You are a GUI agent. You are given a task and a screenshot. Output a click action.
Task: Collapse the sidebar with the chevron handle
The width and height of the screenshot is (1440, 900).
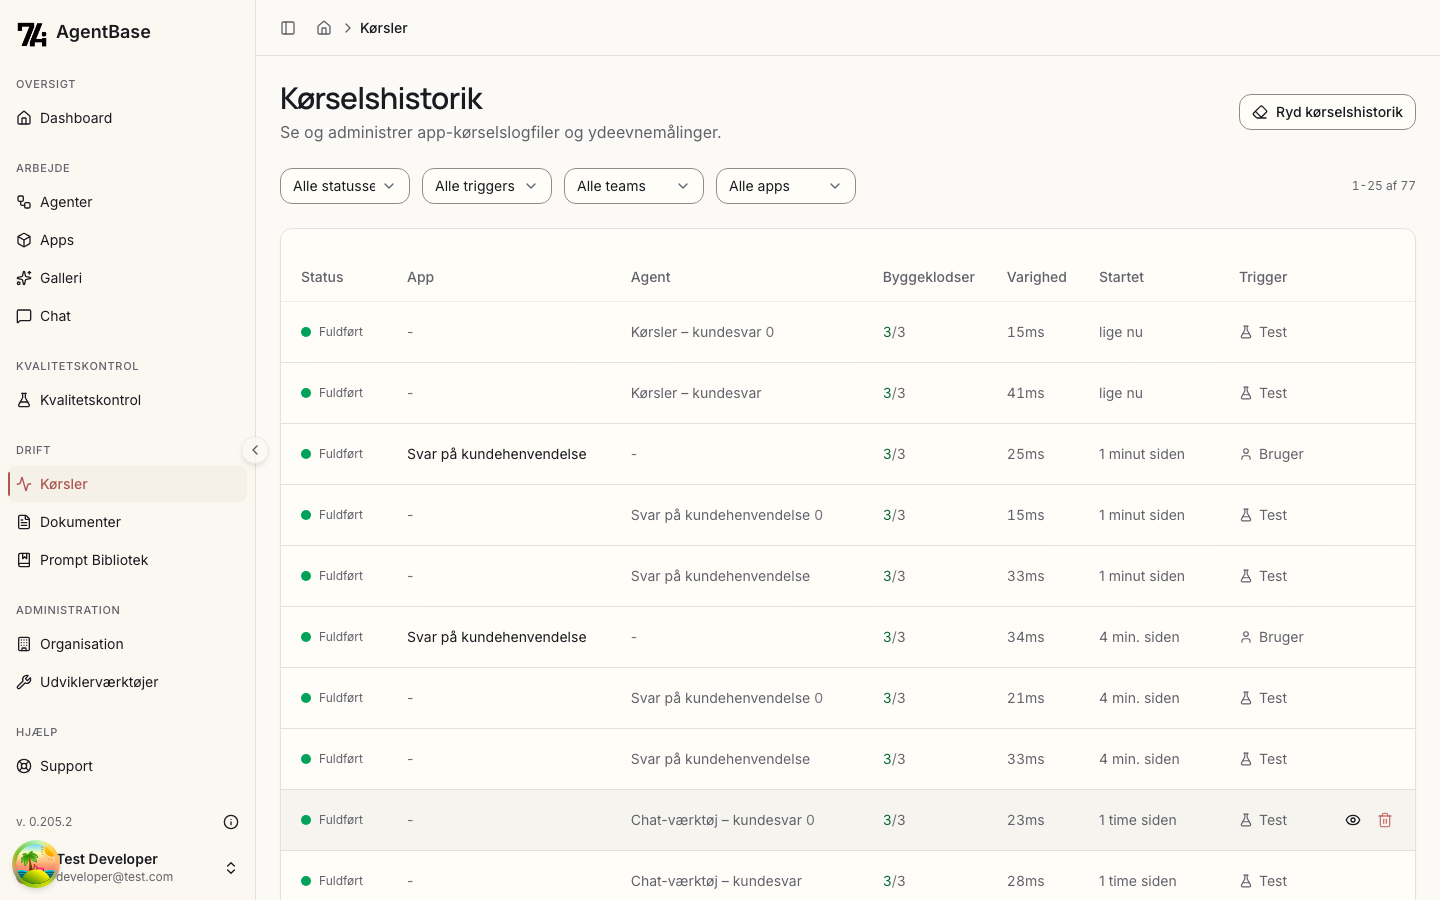[255, 450]
